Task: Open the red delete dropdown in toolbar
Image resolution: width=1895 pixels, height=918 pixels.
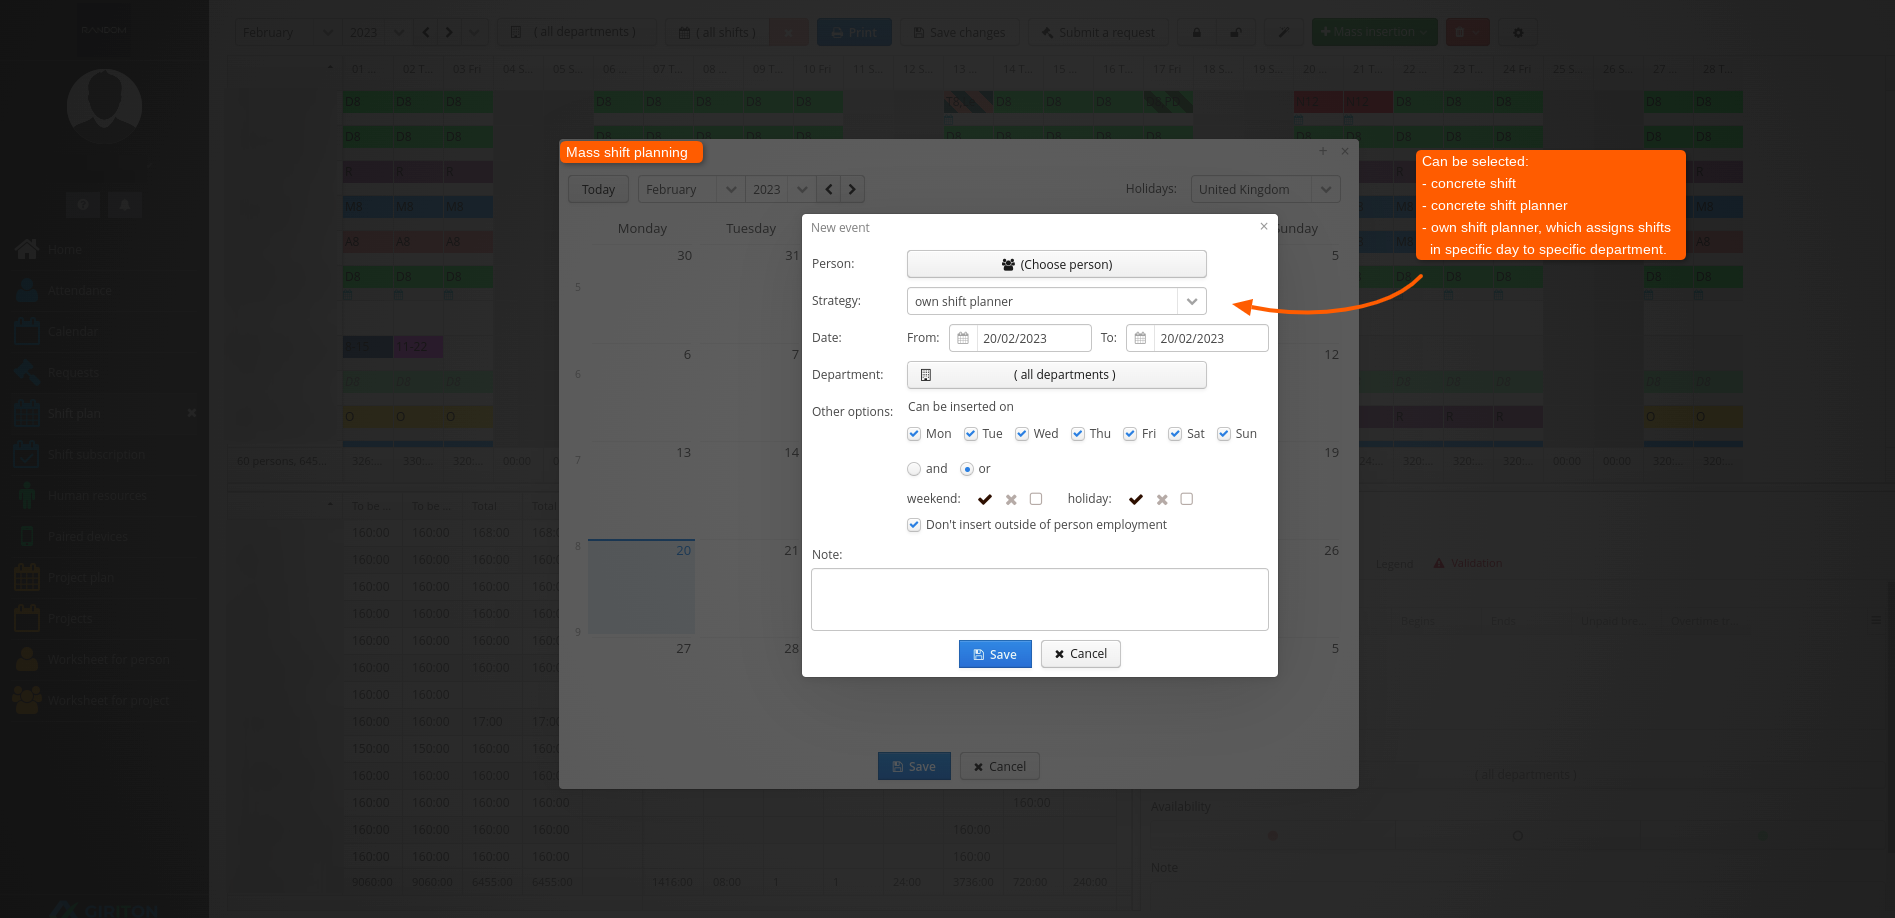Action: [1467, 32]
